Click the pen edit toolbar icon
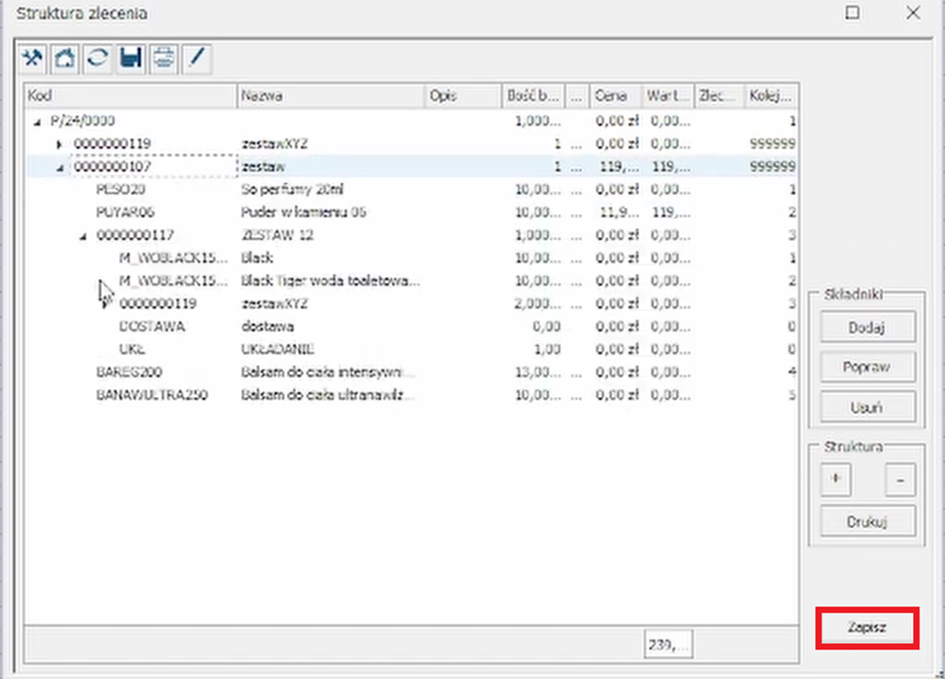The height and width of the screenshot is (679, 945). pos(196,59)
